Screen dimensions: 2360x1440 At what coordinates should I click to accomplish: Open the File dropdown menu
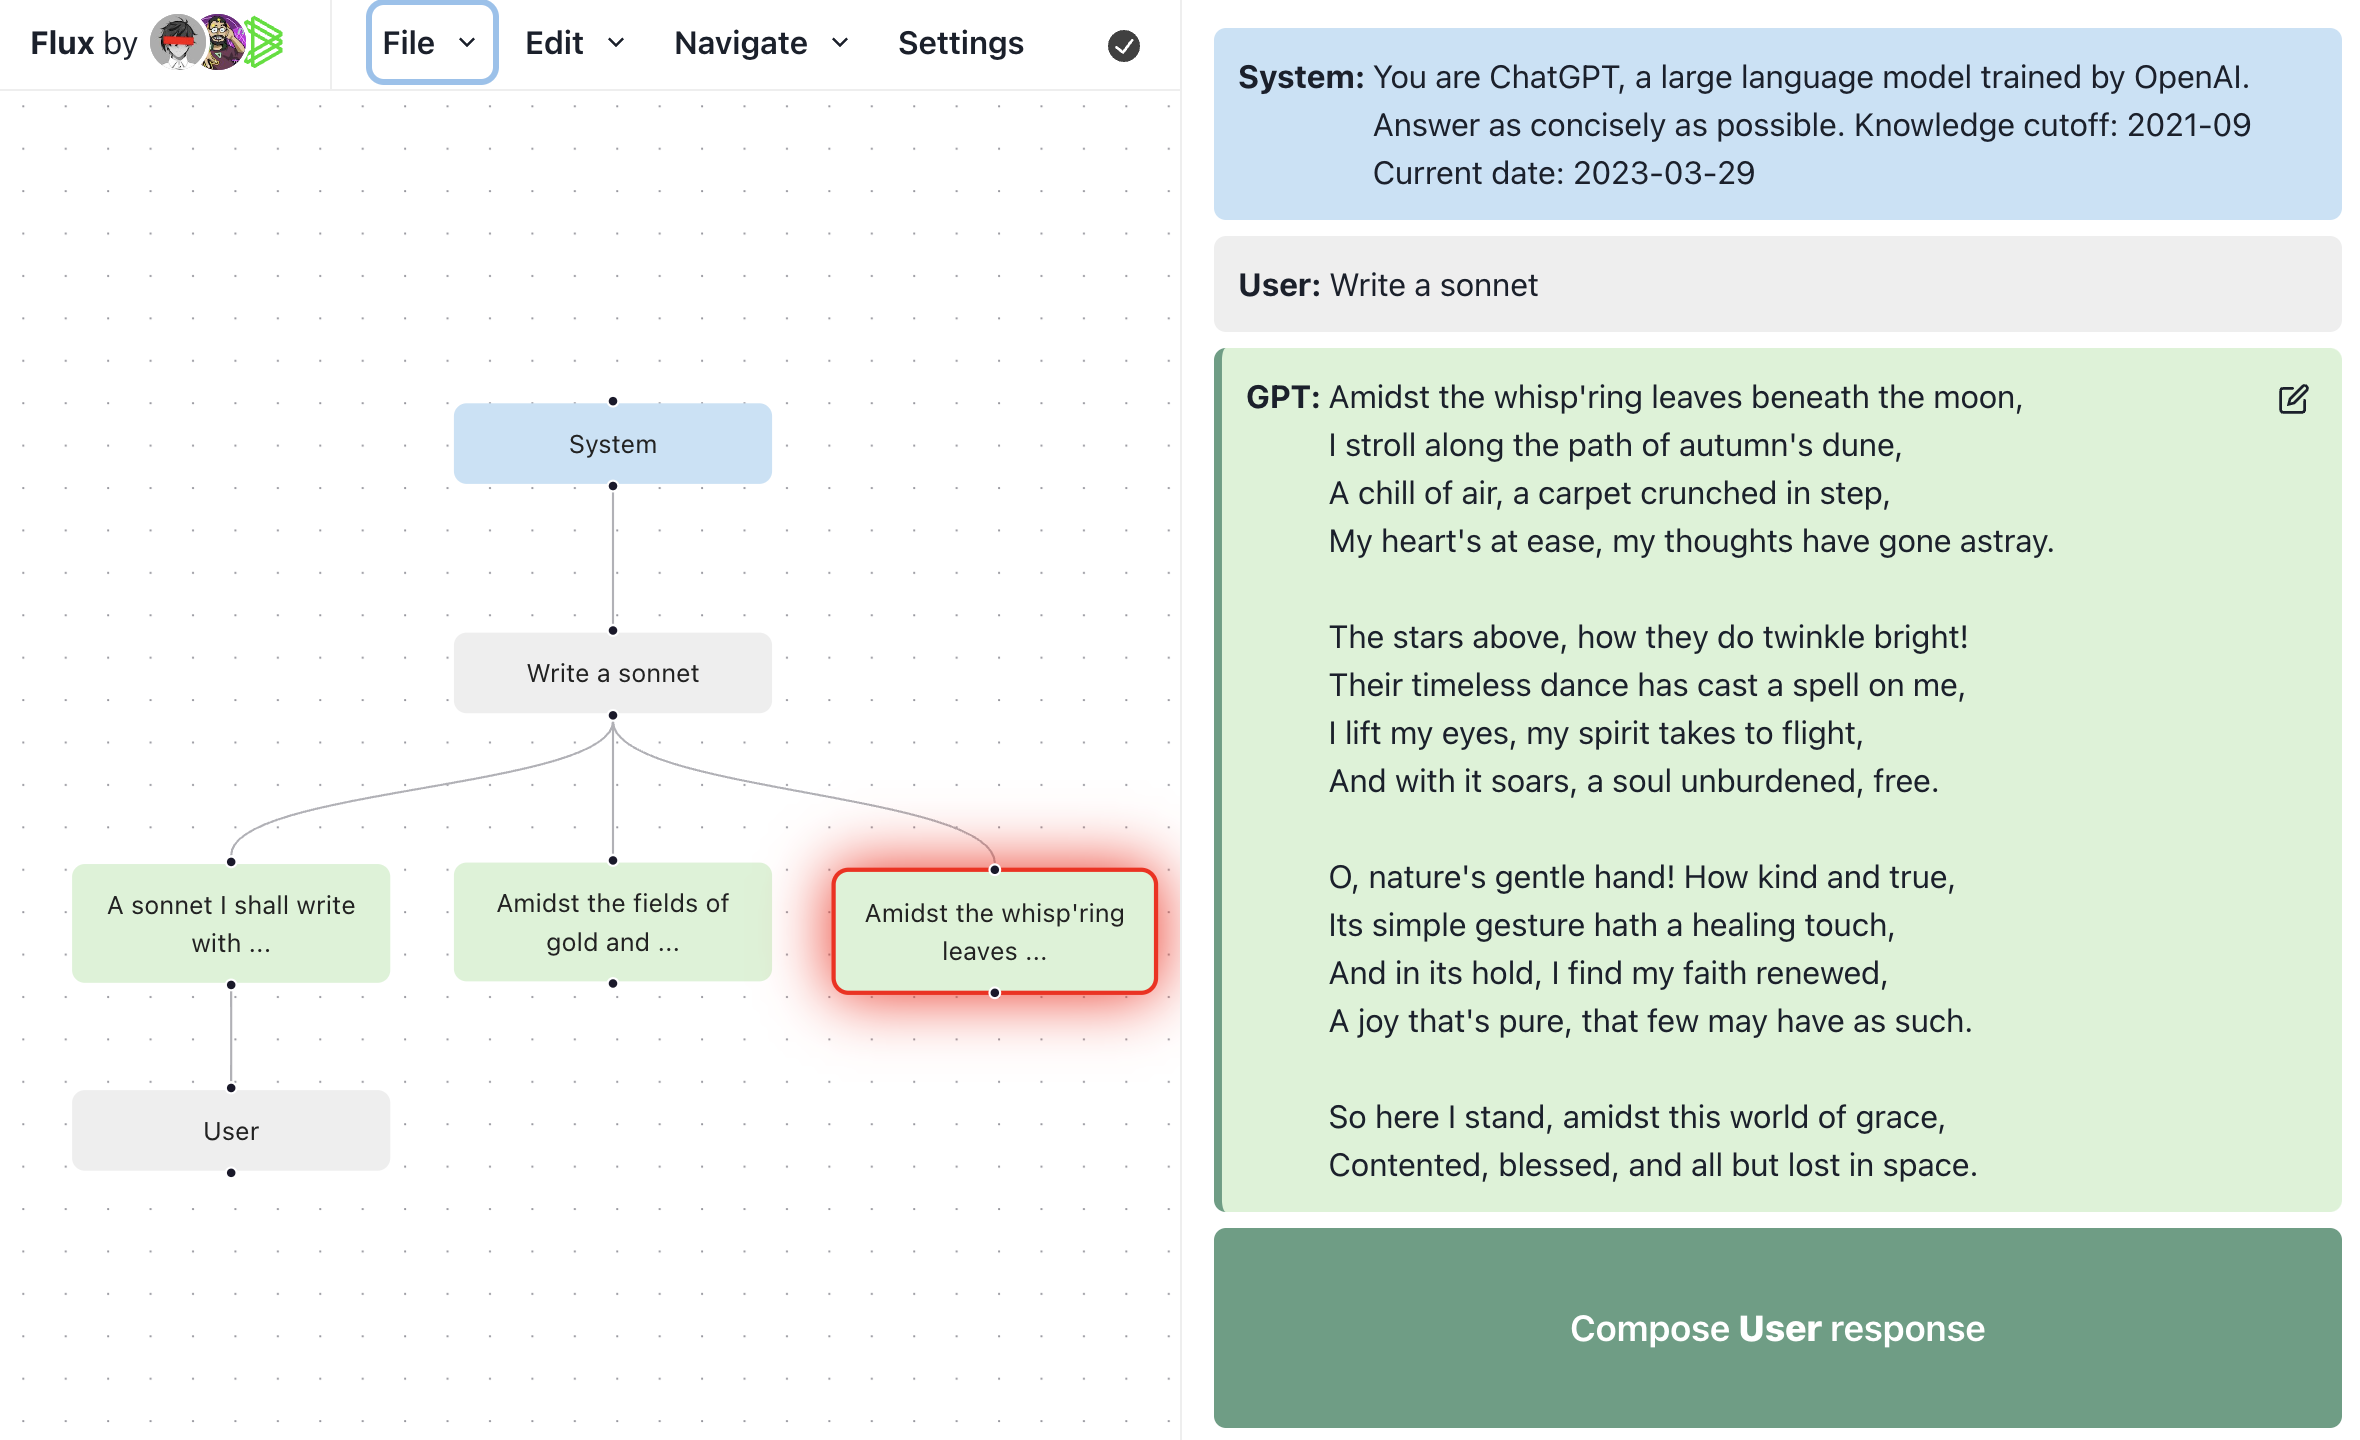431,43
